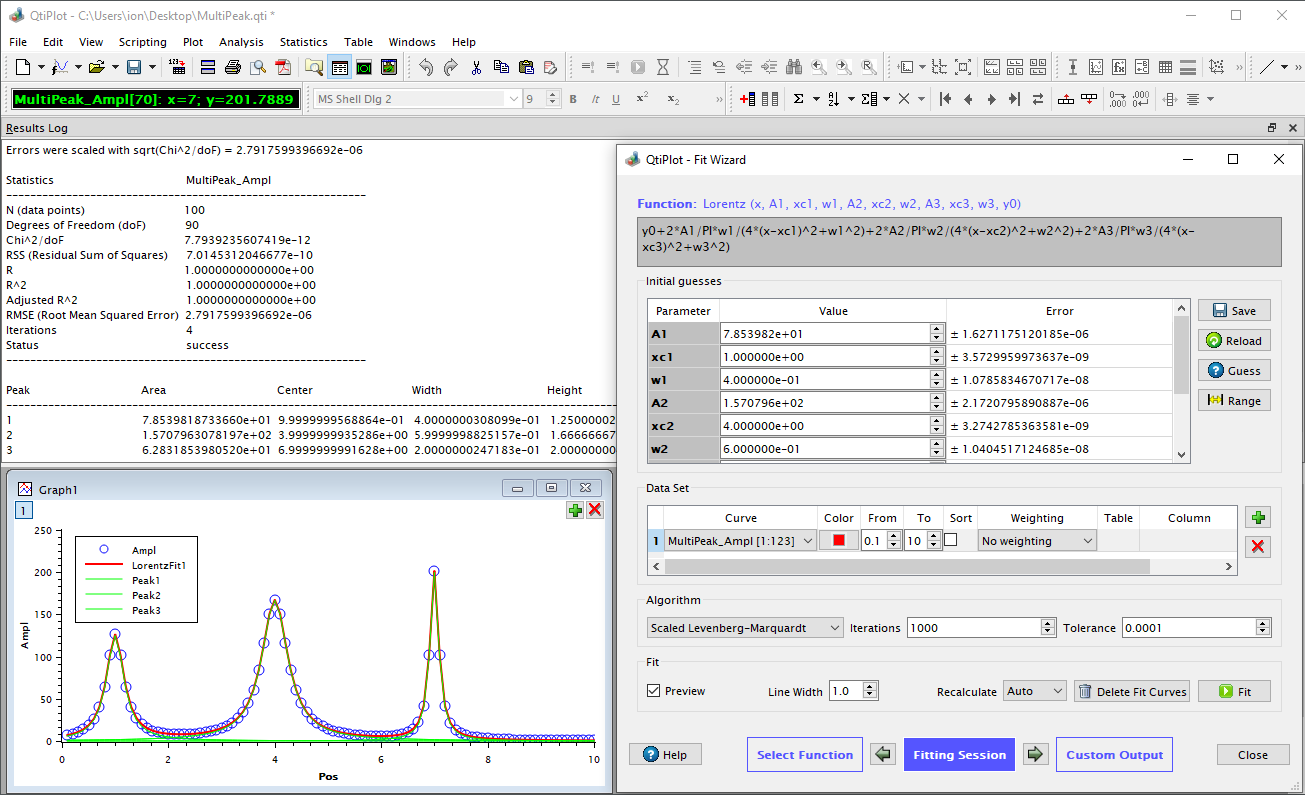Image resolution: width=1305 pixels, height=795 pixels.
Task: Expand the Algorithm Scaled Levenberg-Marquardt dropdown
Action: click(x=744, y=628)
